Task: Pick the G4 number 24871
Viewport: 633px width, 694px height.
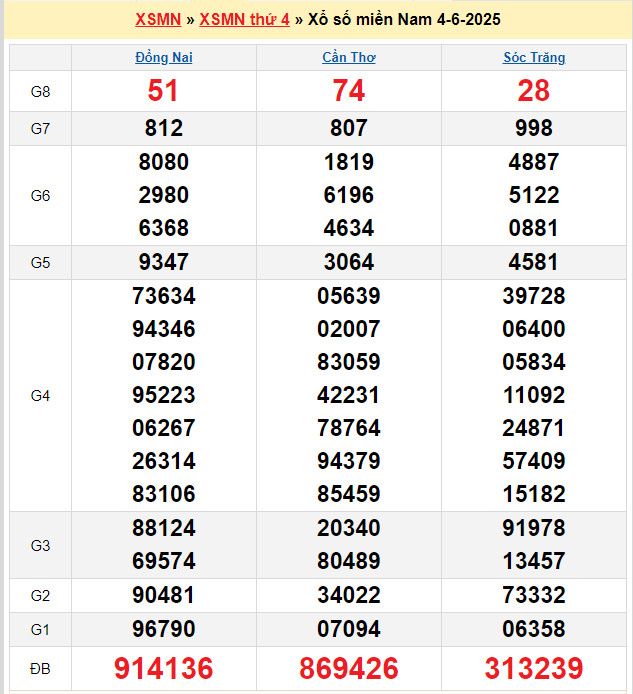Action: (534, 428)
